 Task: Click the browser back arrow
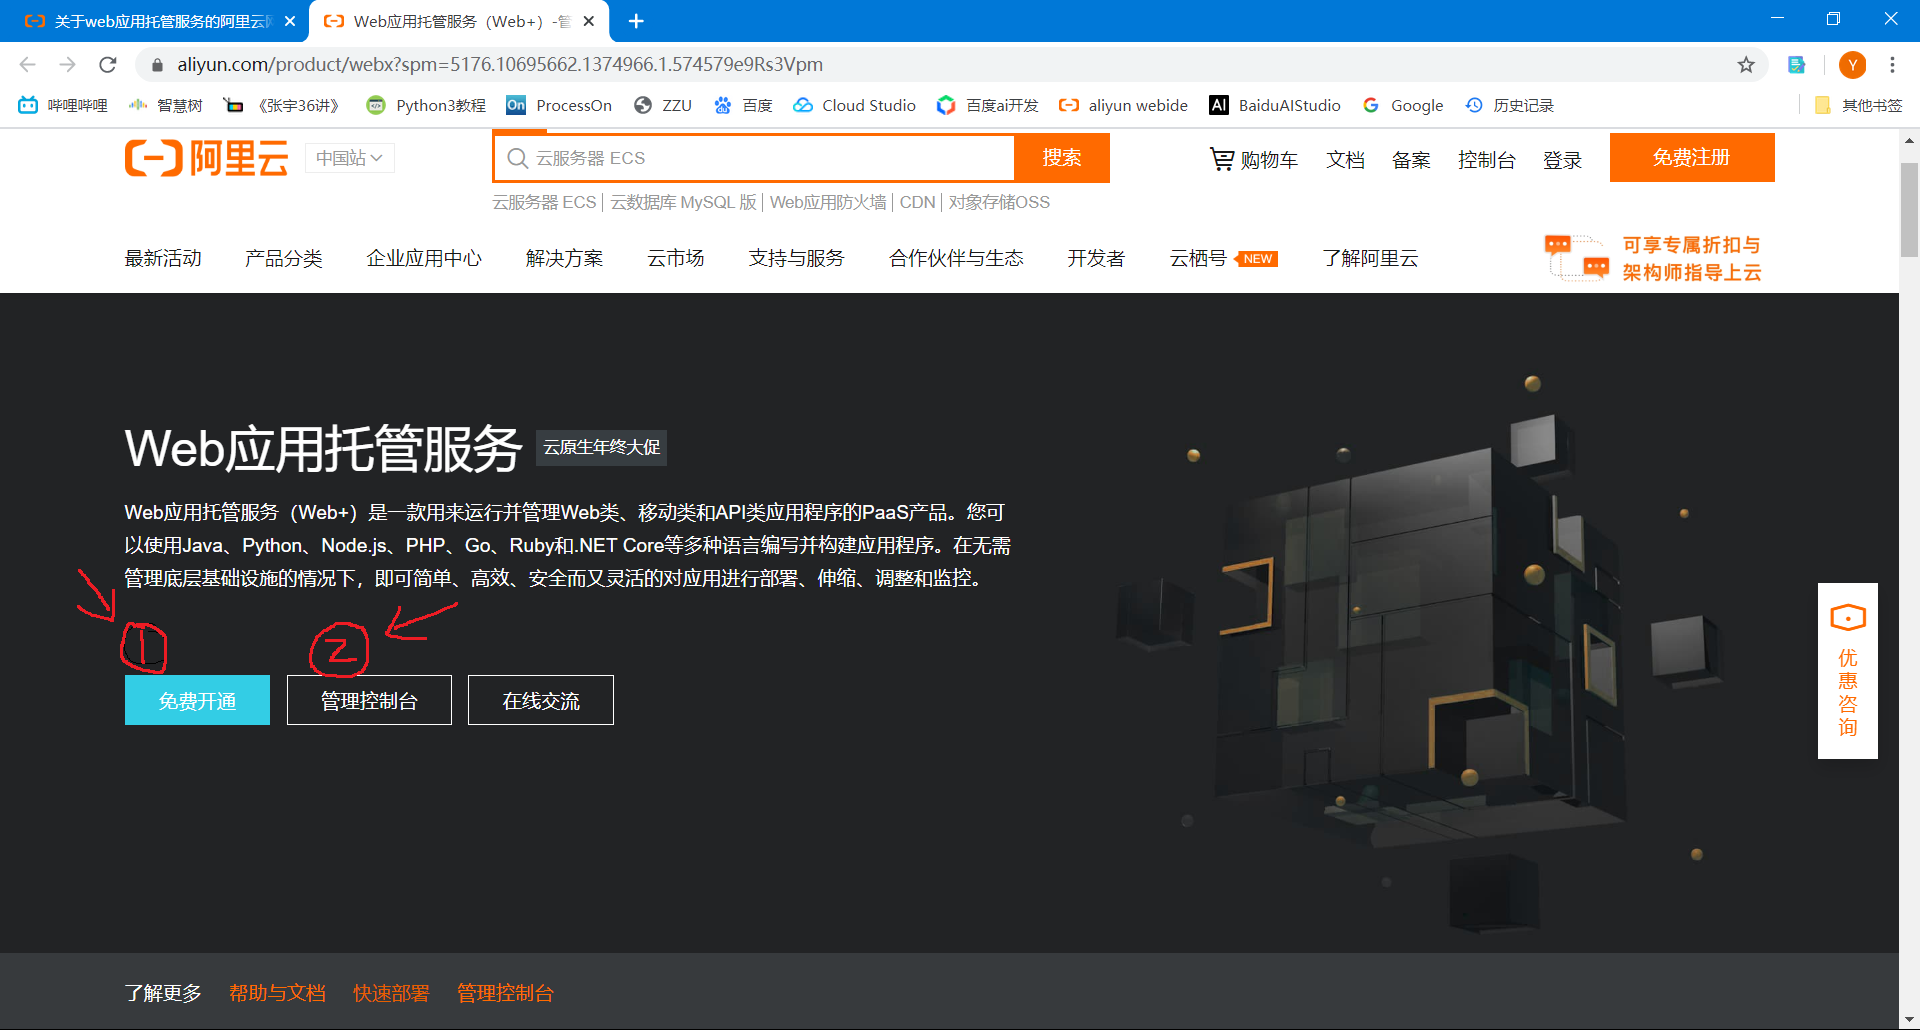tap(27, 65)
